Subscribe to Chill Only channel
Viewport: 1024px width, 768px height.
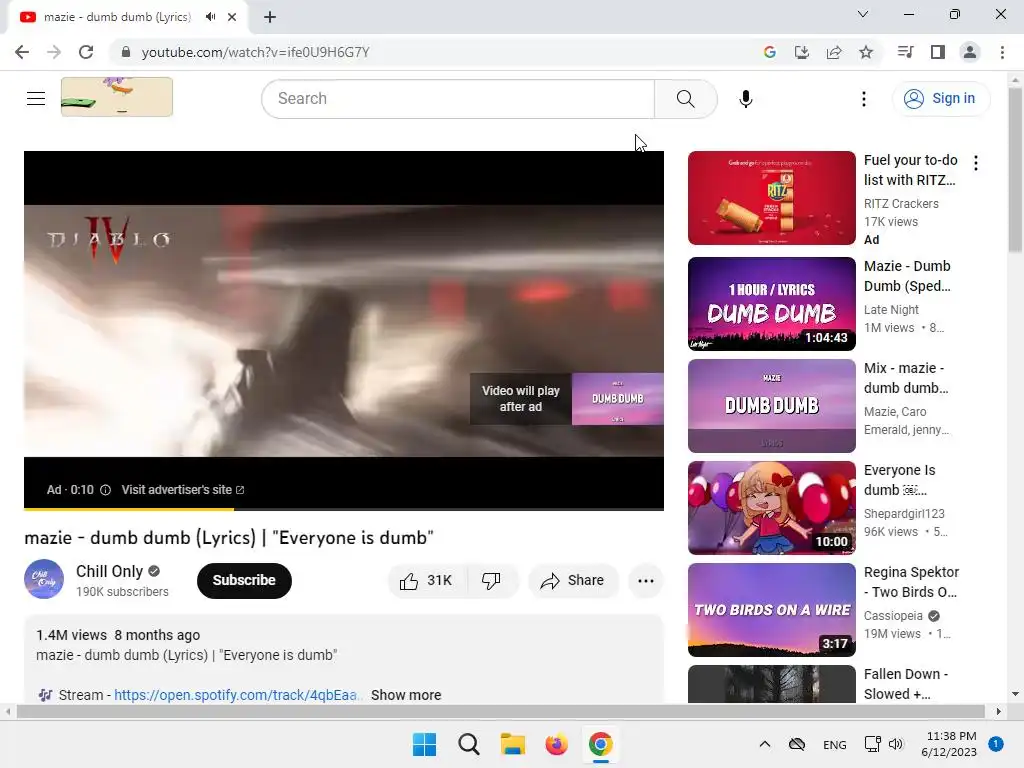pyautogui.click(x=244, y=581)
